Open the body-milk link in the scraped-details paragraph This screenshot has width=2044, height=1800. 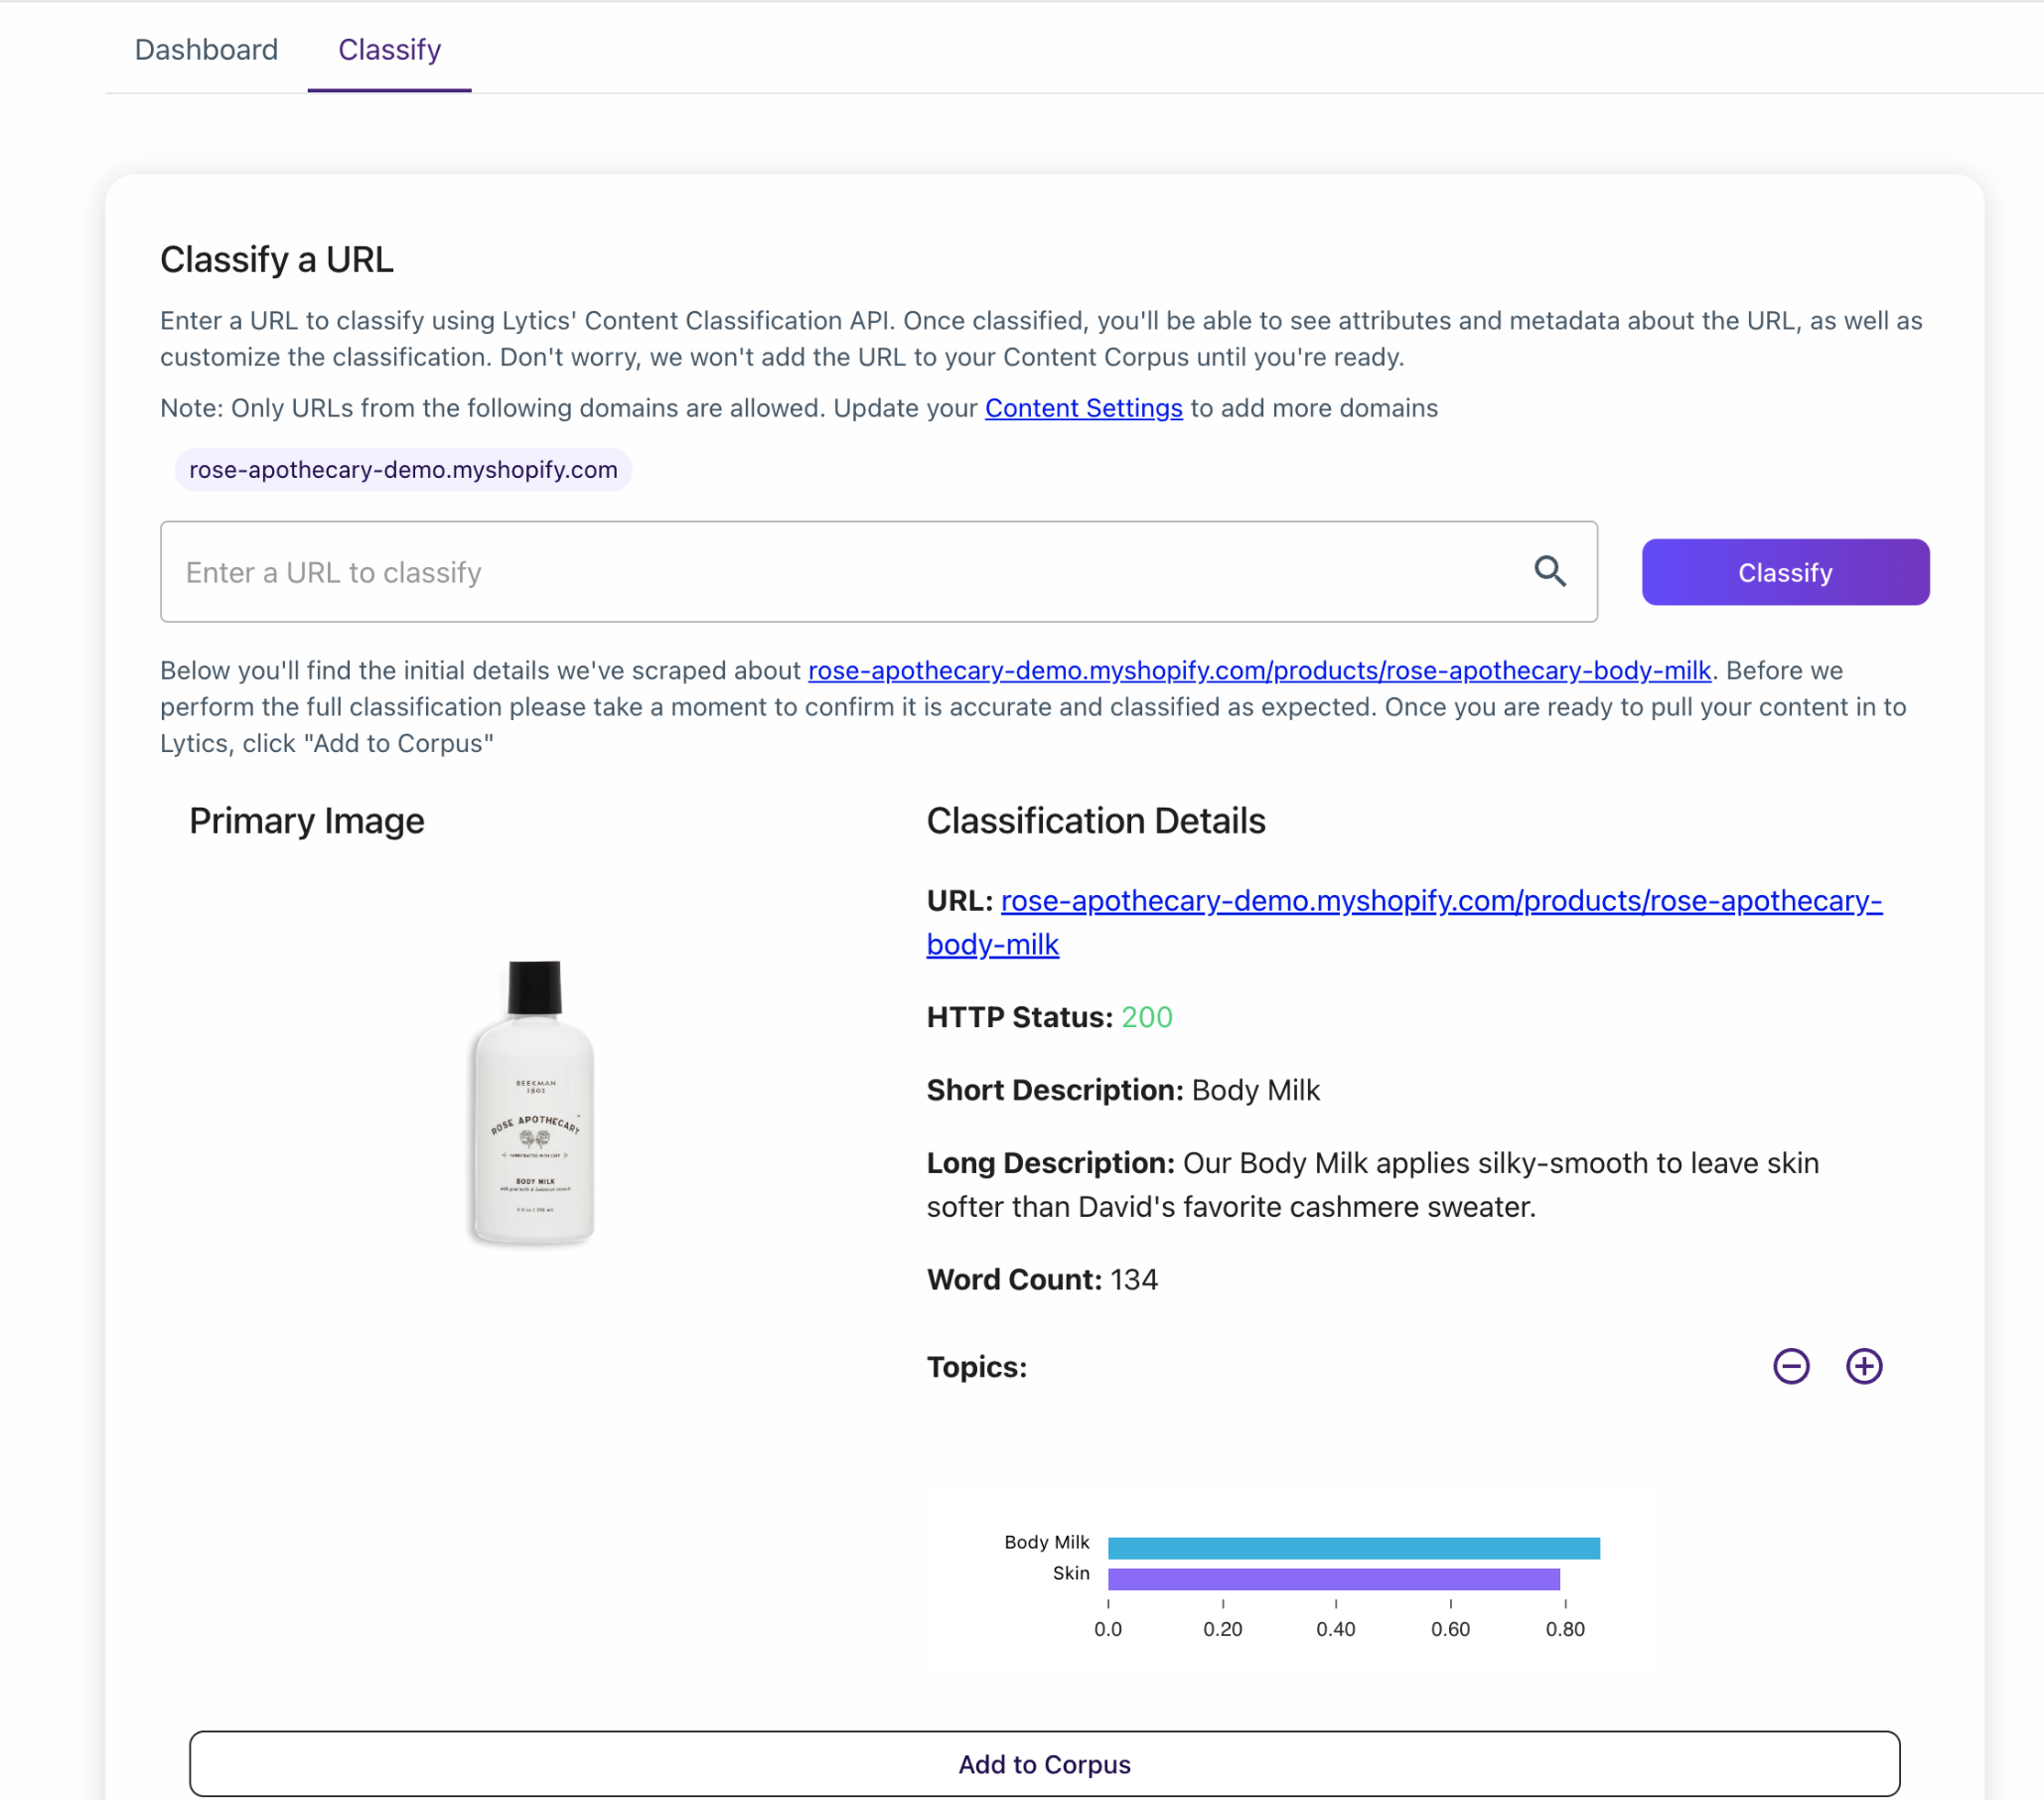click(x=1259, y=670)
